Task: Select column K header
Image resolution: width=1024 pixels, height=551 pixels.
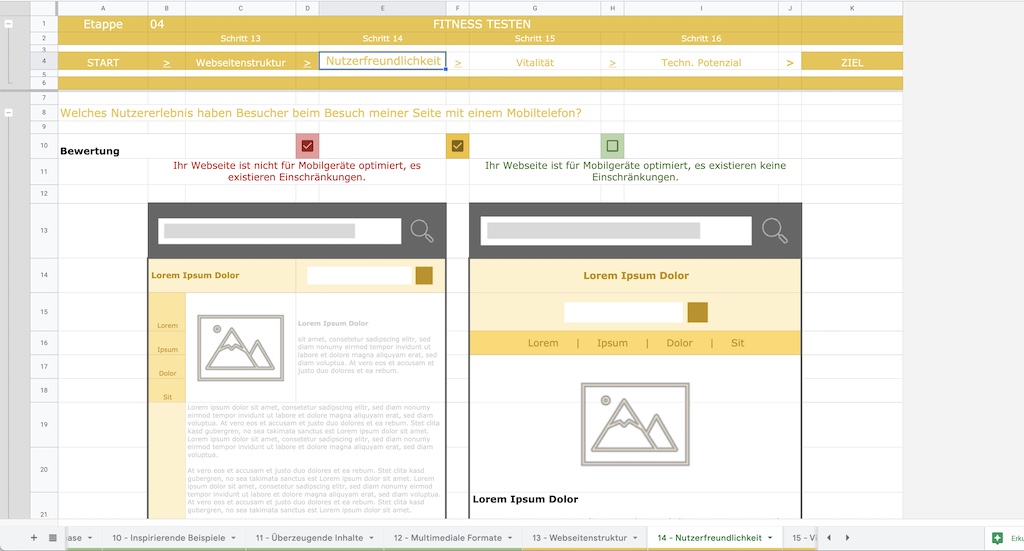Action: pos(852,8)
